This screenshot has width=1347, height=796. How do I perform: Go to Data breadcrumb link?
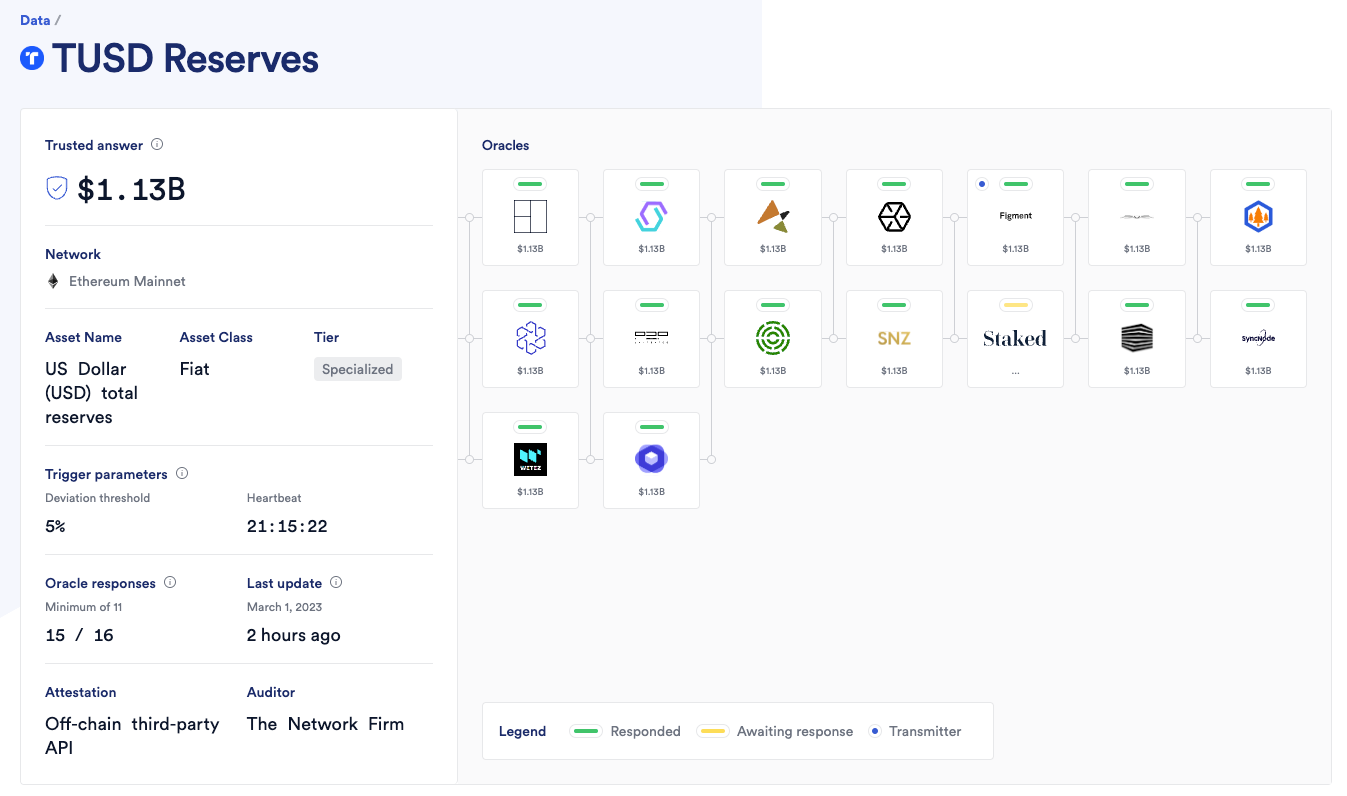pos(35,20)
